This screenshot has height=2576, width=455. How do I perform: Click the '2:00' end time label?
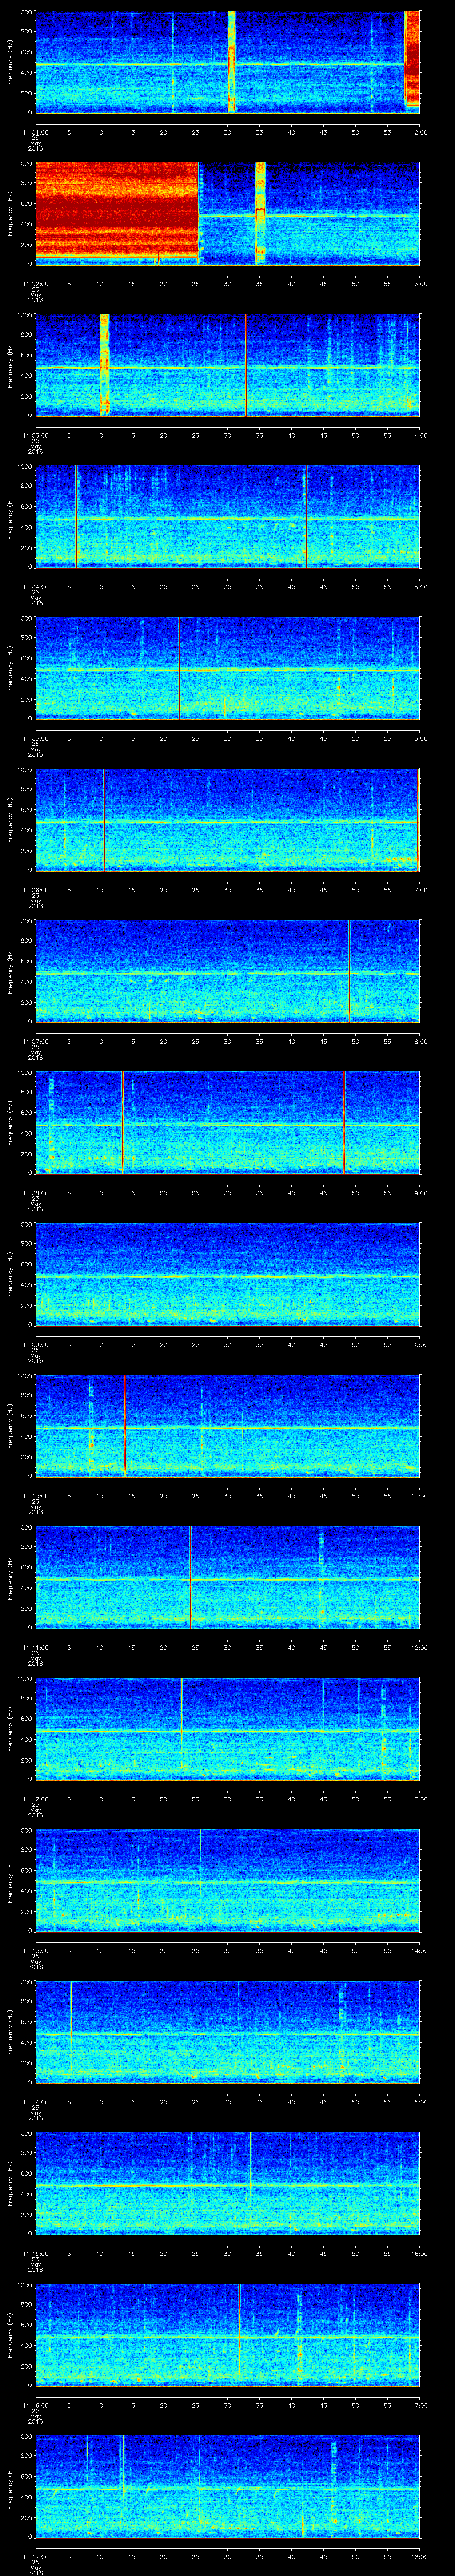click(x=420, y=131)
